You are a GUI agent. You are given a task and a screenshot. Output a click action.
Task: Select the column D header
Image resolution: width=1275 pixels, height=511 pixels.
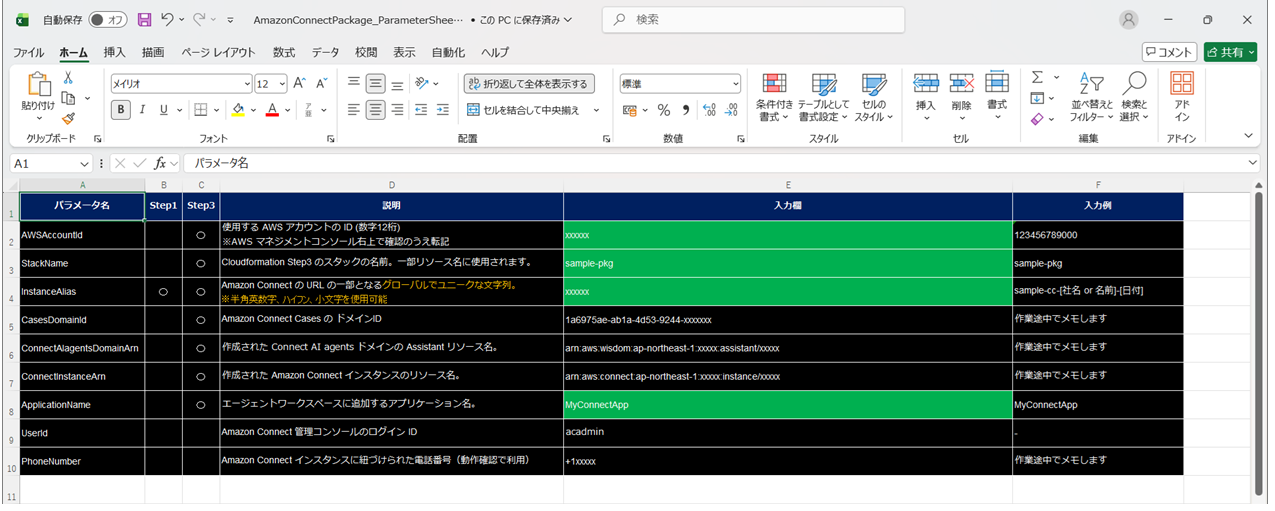coord(392,185)
